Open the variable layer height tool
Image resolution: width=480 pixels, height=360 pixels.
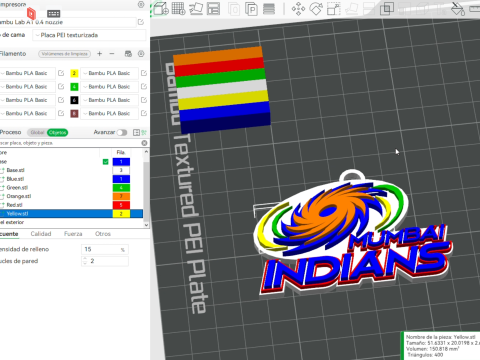click(x=269, y=9)
